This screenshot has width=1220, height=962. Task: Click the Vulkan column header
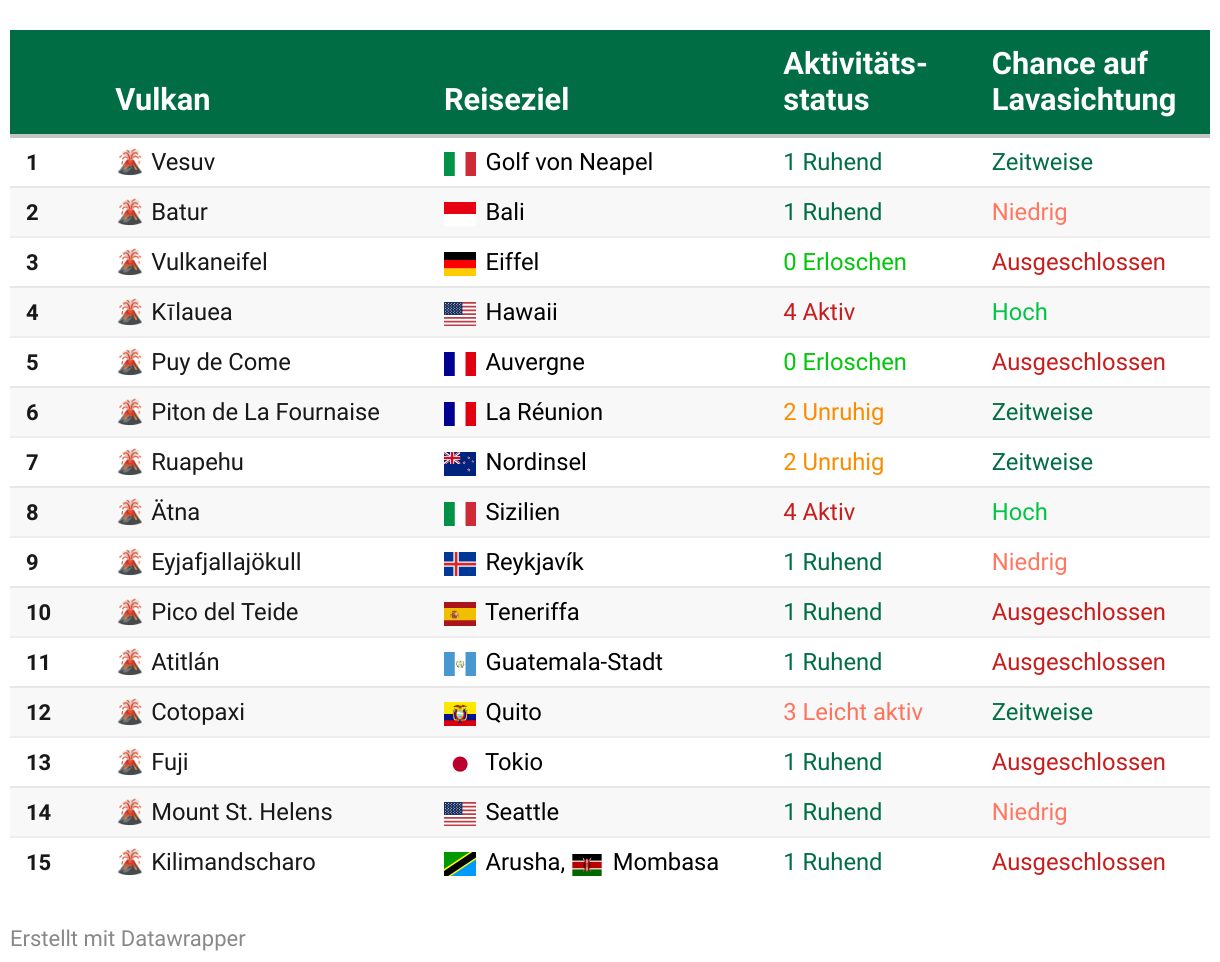(163, 99)
